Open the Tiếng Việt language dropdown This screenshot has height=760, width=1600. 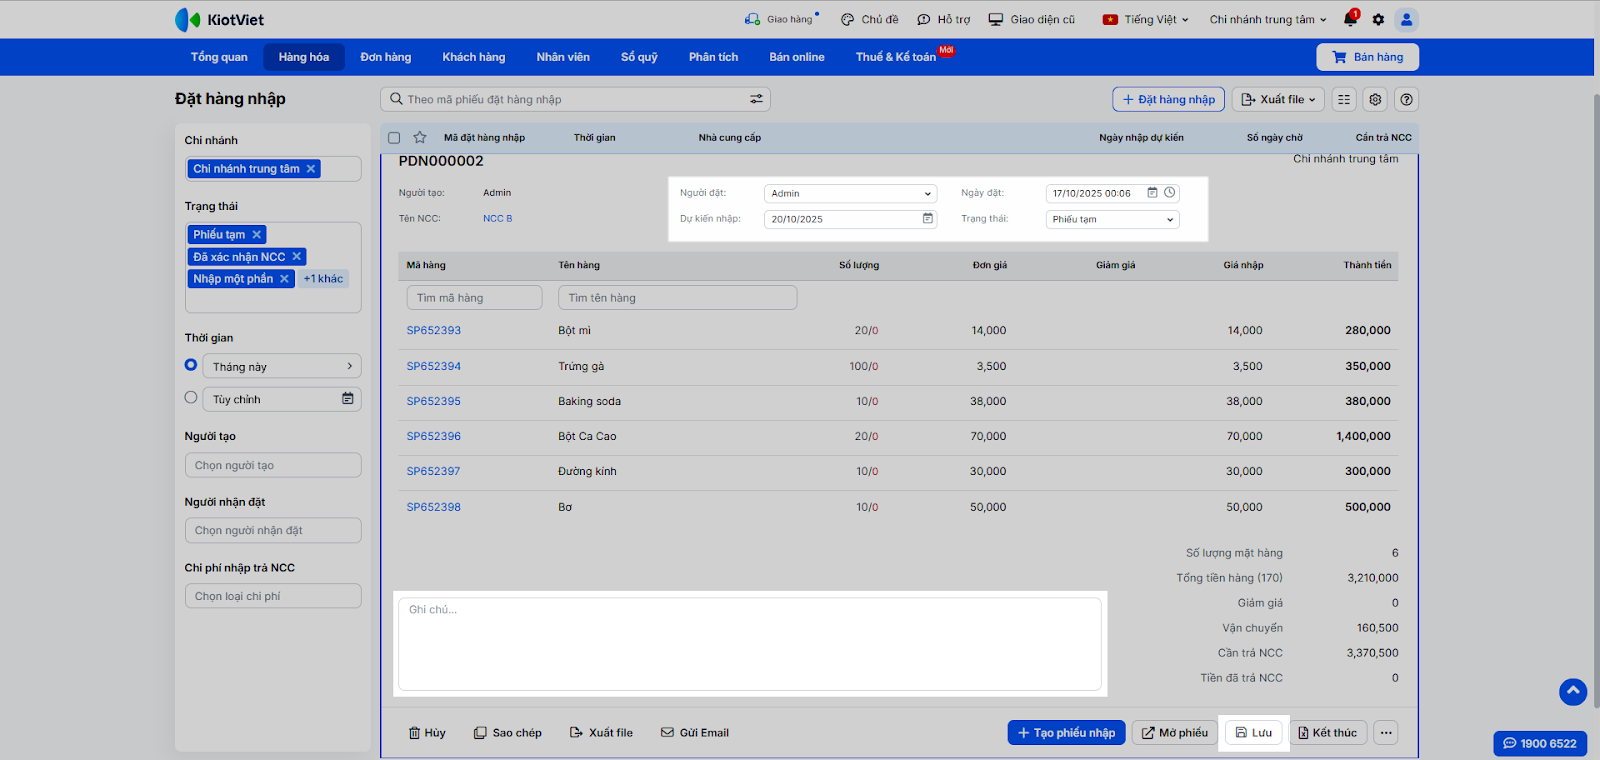pyautogui.click(x=1146, y=19)
